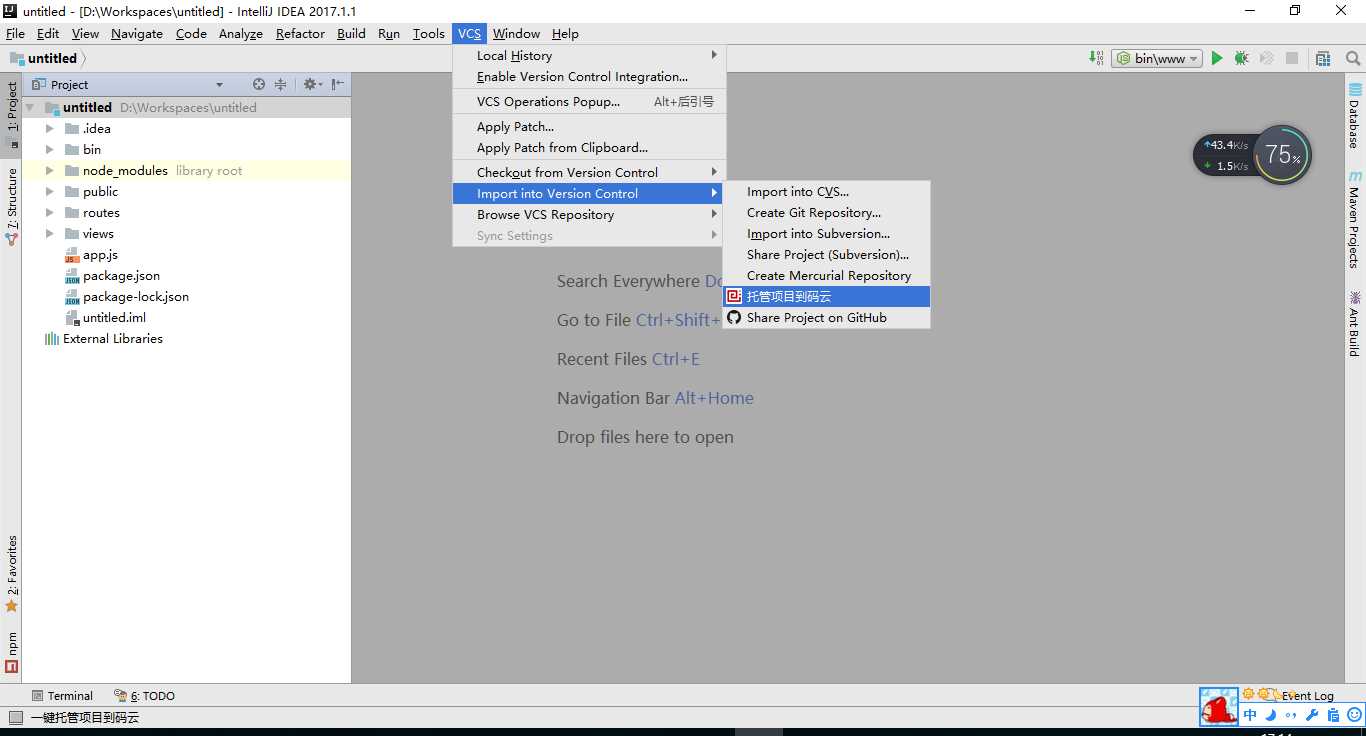Viewport: 1366px width, 736px height.
Task: Click the 75% memory usage widget
Action: tap(1282, 154)
